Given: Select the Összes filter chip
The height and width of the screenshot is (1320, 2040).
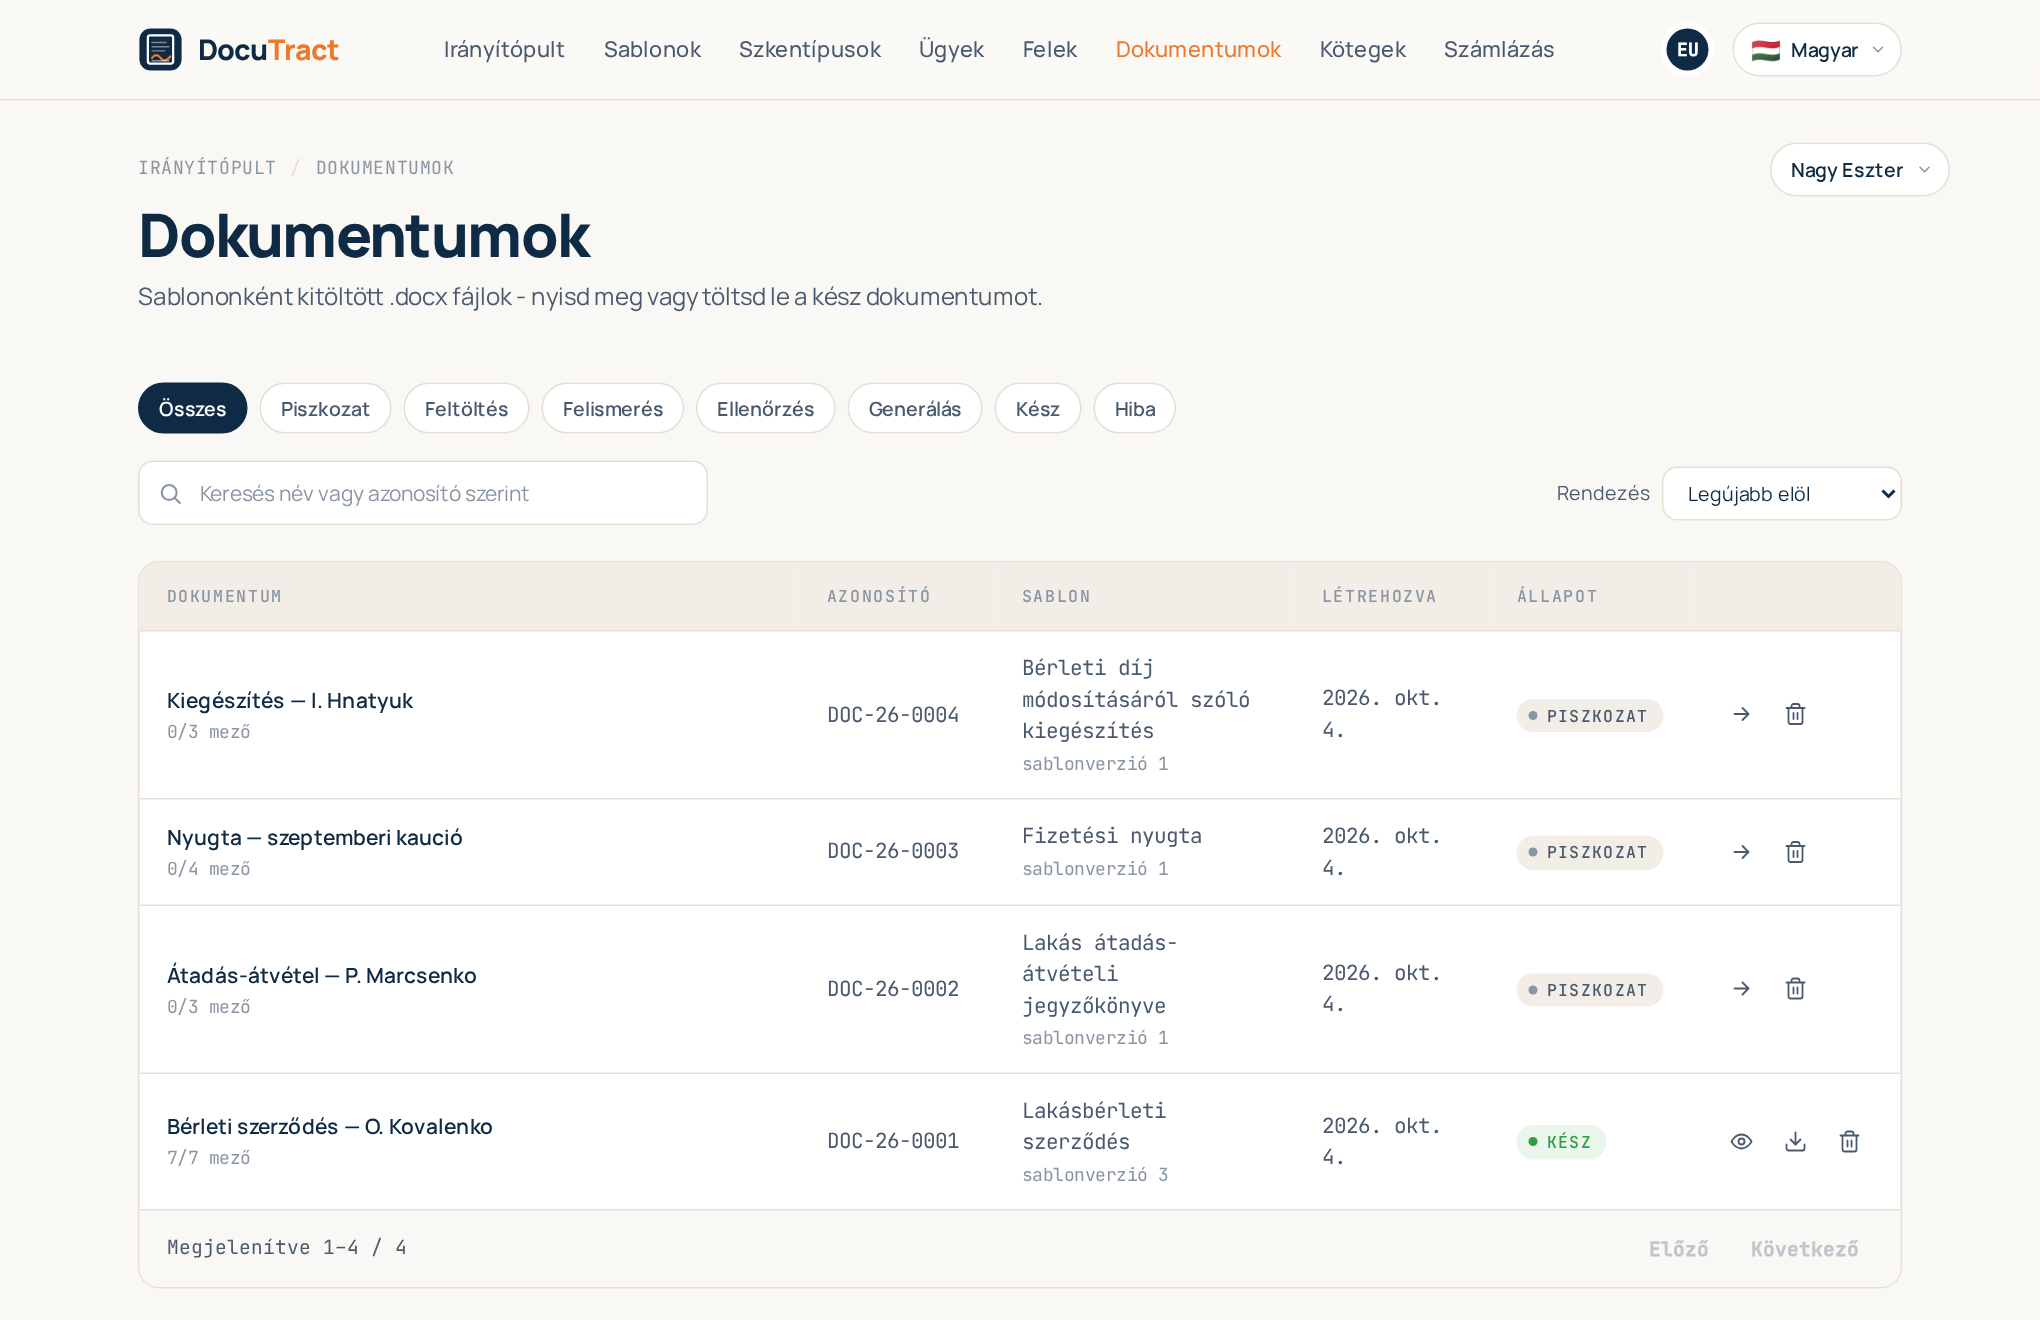Looking at the screenshot, I should tap(192, 408).
